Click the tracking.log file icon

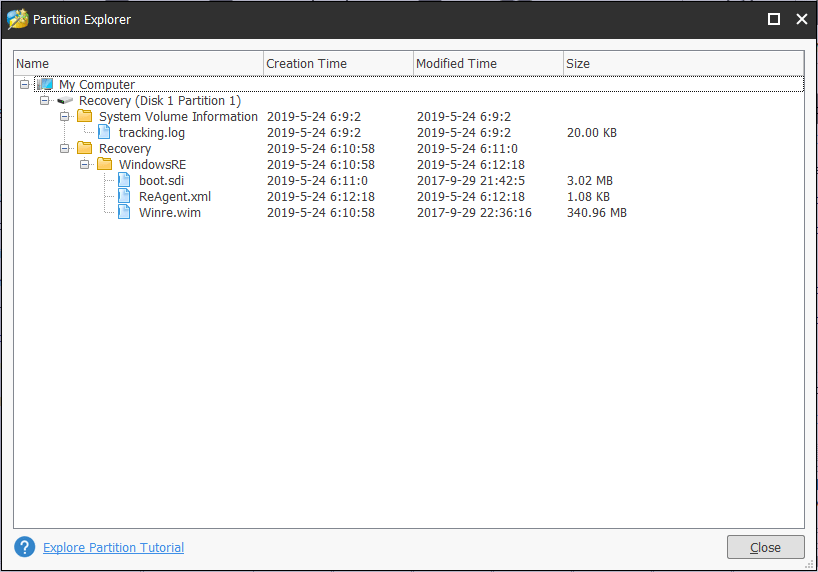pos(104,132)
